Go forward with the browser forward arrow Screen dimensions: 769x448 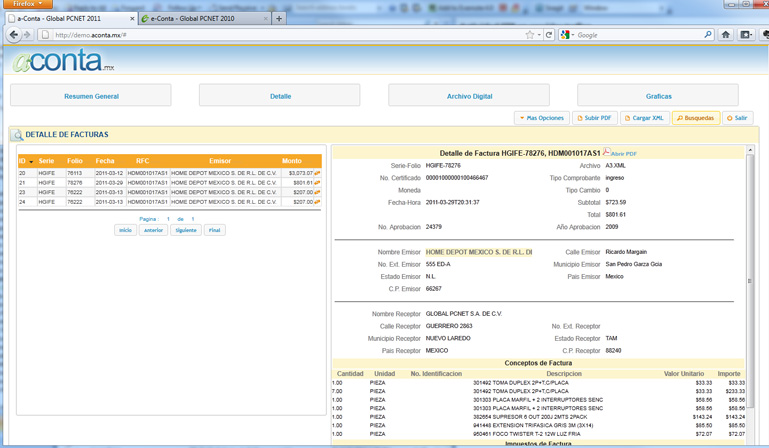27,35
